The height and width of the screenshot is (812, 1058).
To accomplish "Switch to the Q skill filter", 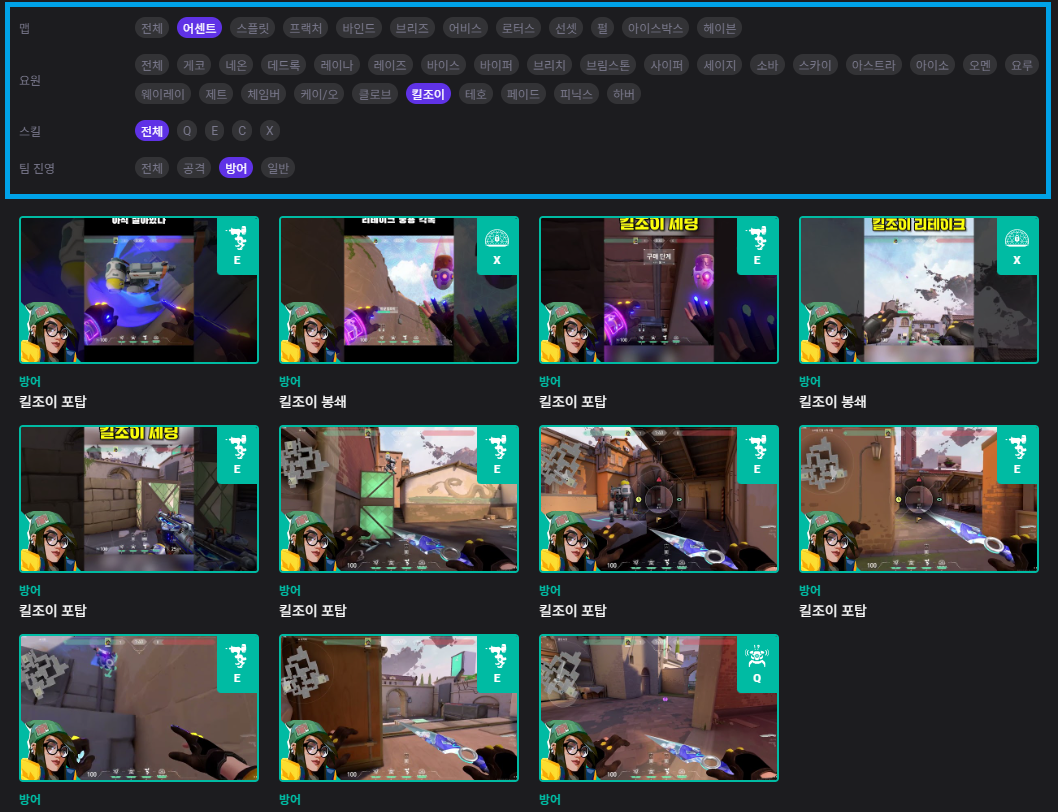I will 187,130.
